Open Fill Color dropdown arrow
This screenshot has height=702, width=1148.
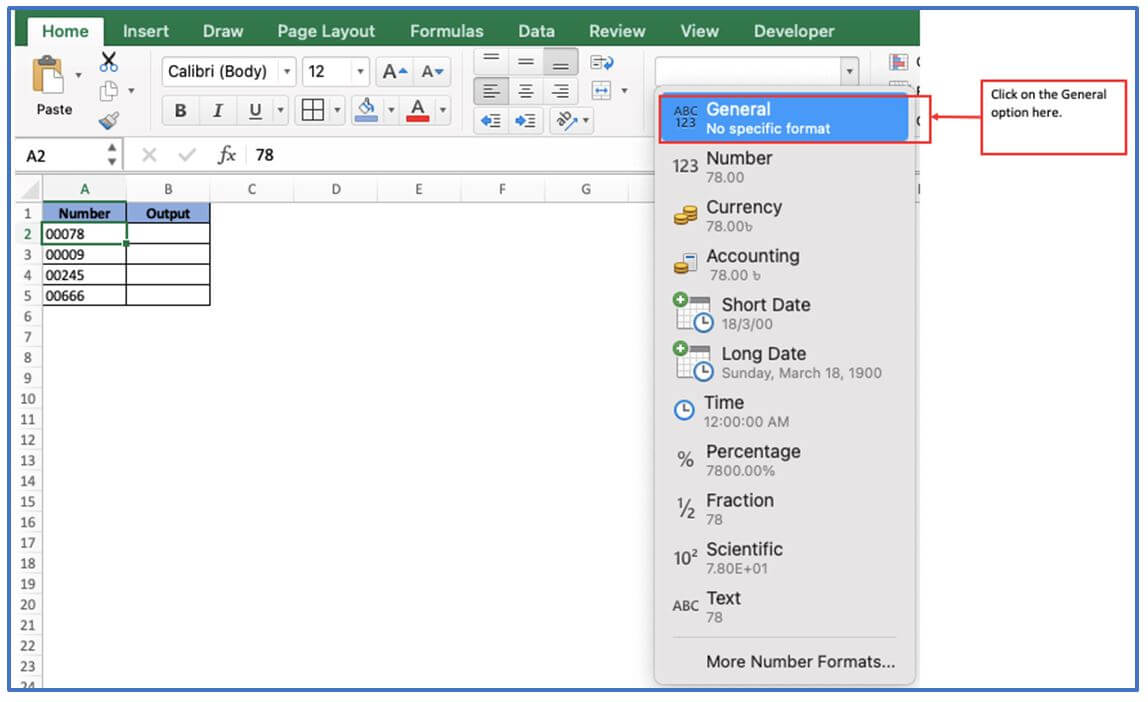click(391, 111)
